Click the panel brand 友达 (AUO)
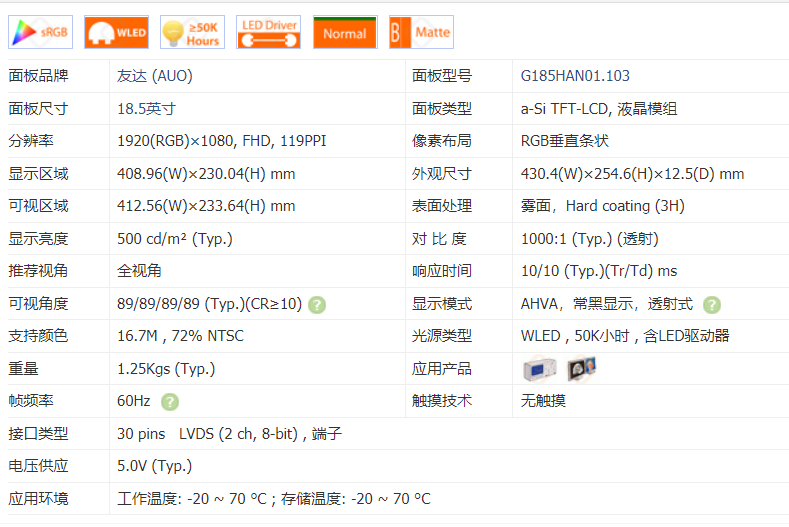This screenshot has width=789, height=527. coord(155,76)
